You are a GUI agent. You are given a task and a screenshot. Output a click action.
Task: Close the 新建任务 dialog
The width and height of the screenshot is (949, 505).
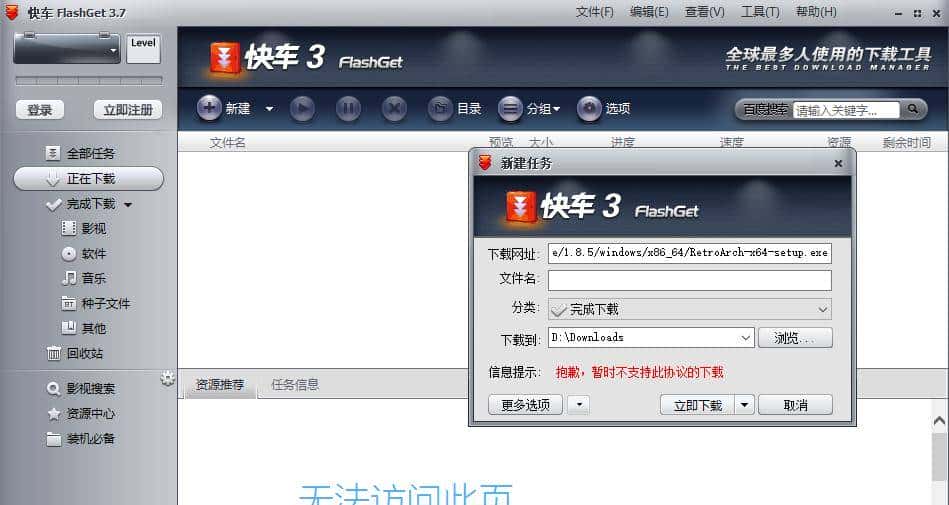coord(838,163)
